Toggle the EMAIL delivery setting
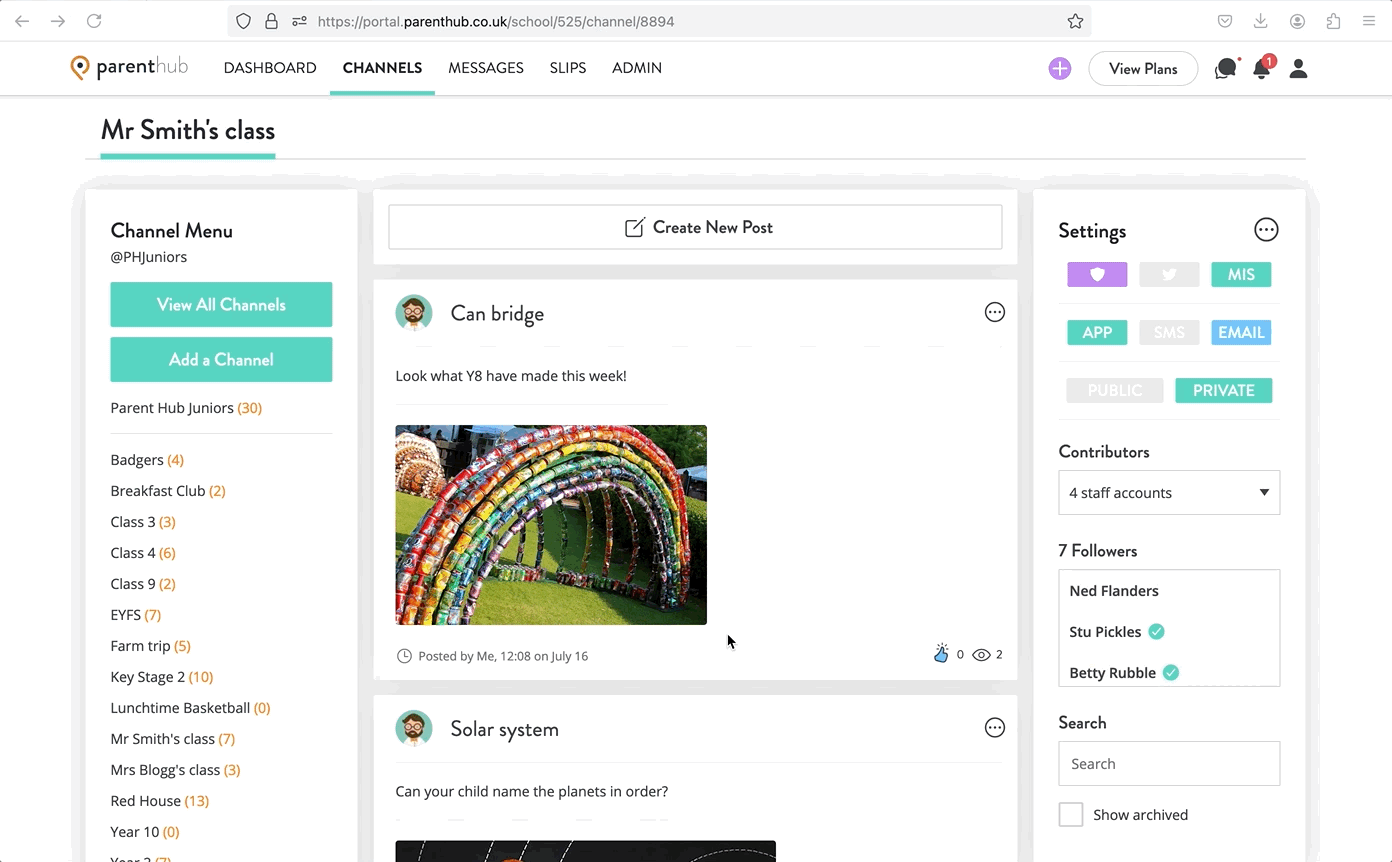The height and width of the screenshot is (862, 1392). tap(1241, 332)
